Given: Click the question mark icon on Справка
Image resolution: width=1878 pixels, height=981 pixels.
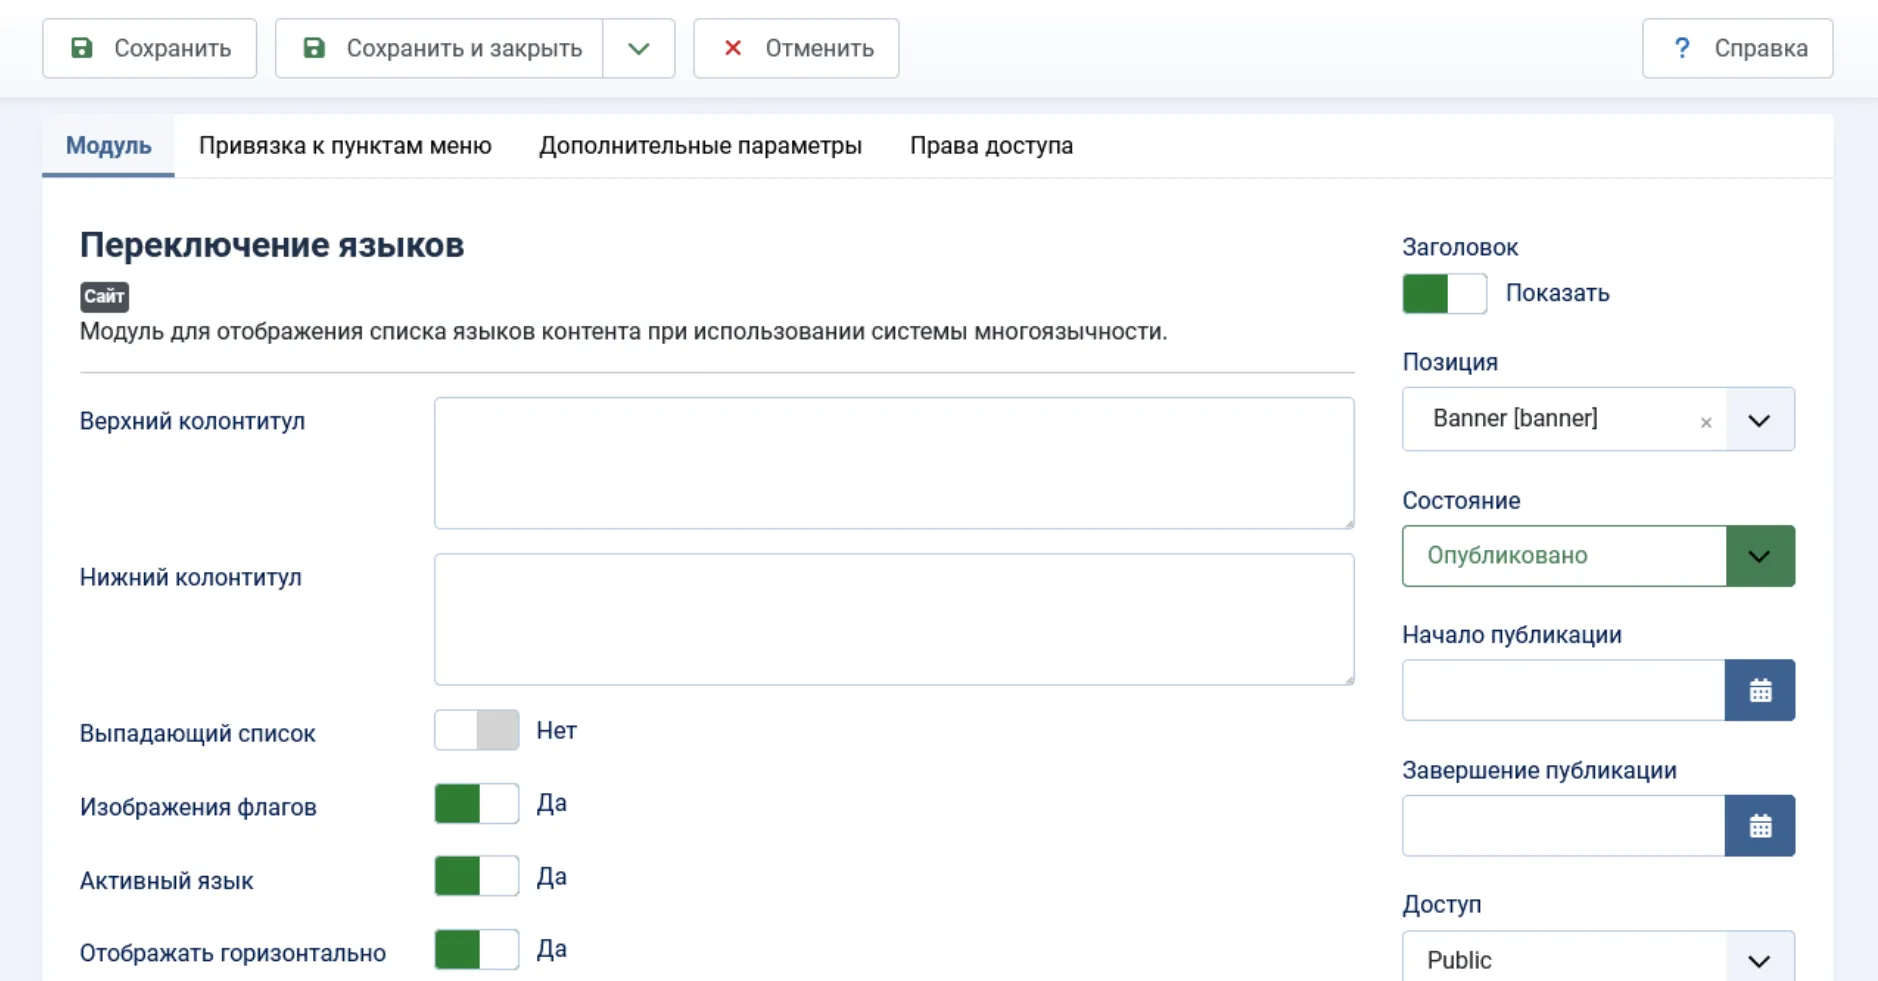Looking at the screenshot, I should (x=1682, y=48).
